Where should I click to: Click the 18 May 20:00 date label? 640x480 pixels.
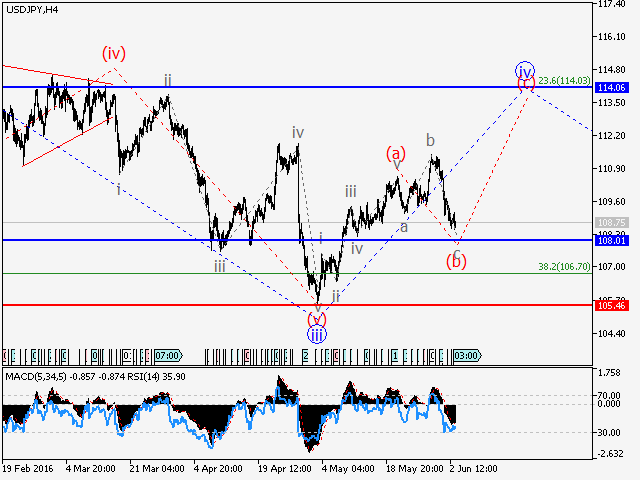coord(414,469)
